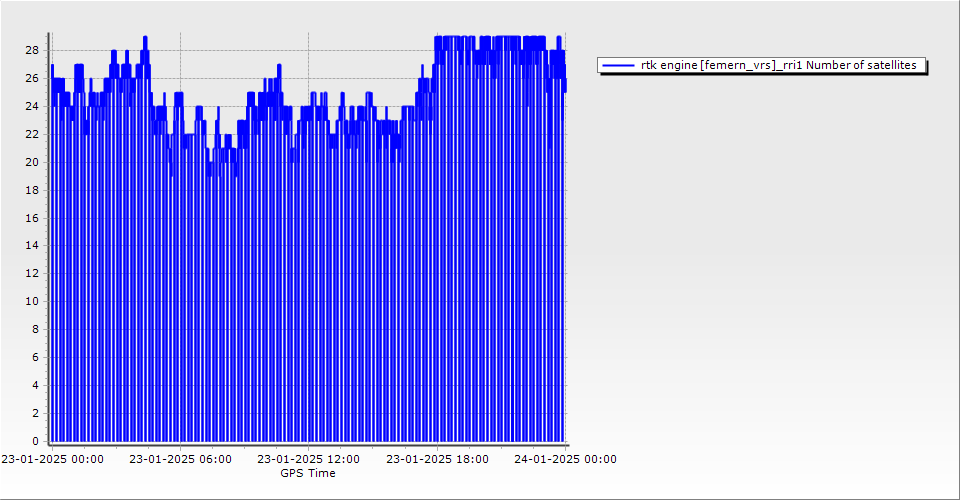This screenshot has height=500, width=960.
Task: Click the y-axis tick label 24
Action: (32, 106)
